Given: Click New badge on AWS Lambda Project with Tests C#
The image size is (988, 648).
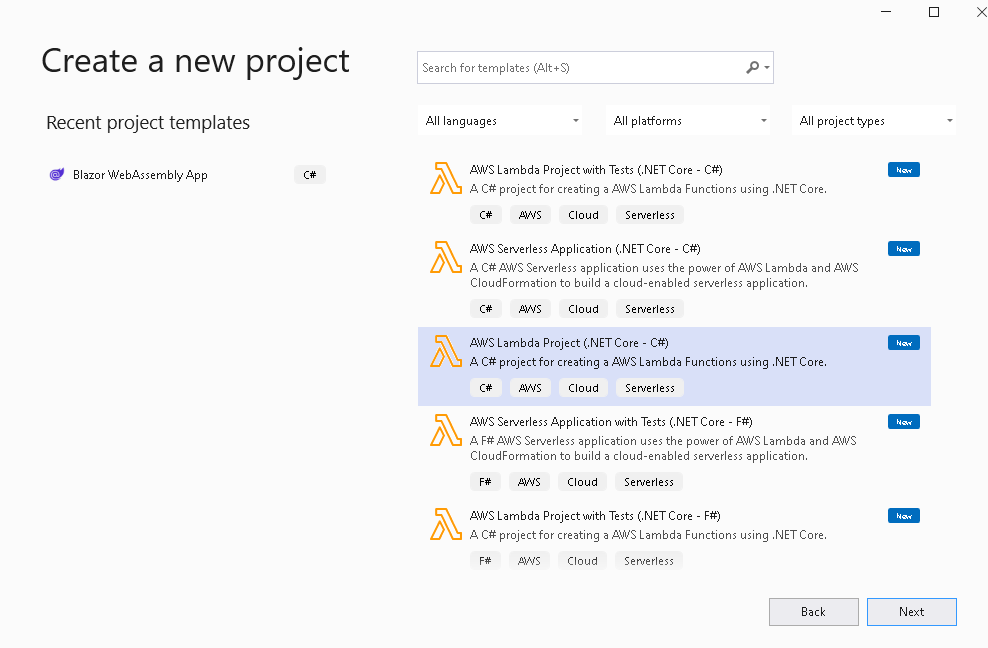Looking at the screenshot, I should pos(904,170).
